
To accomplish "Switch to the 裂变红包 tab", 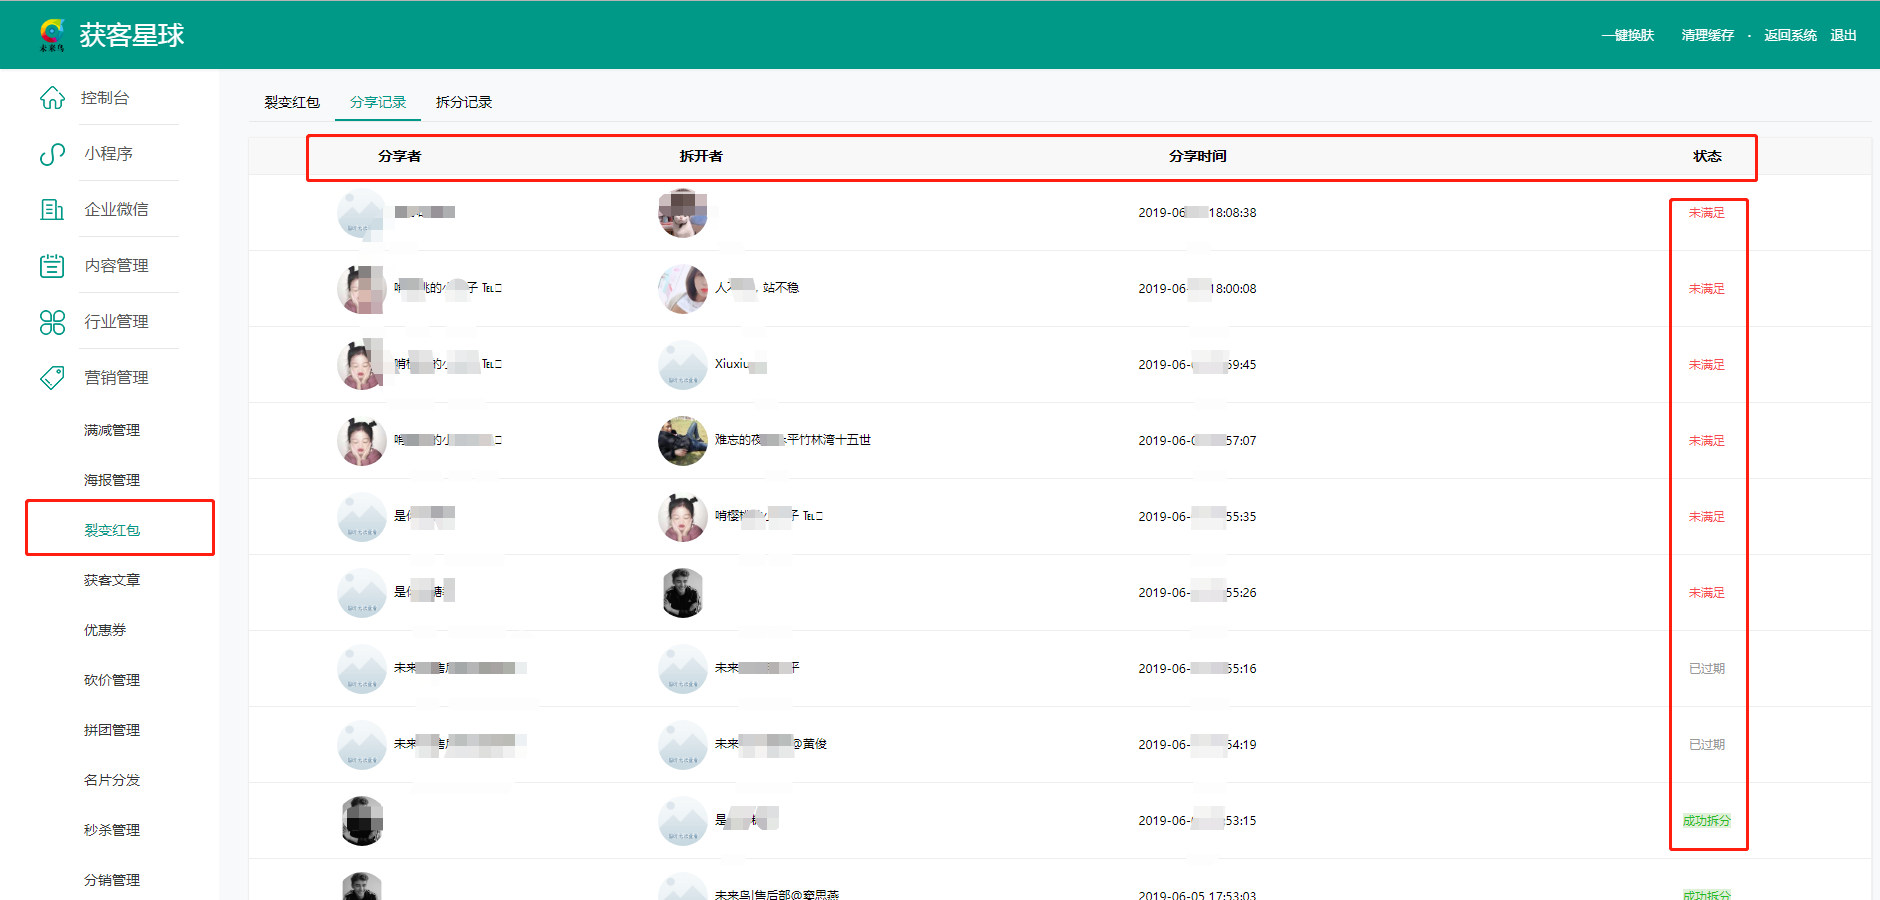I will click(x=292, y=102).
